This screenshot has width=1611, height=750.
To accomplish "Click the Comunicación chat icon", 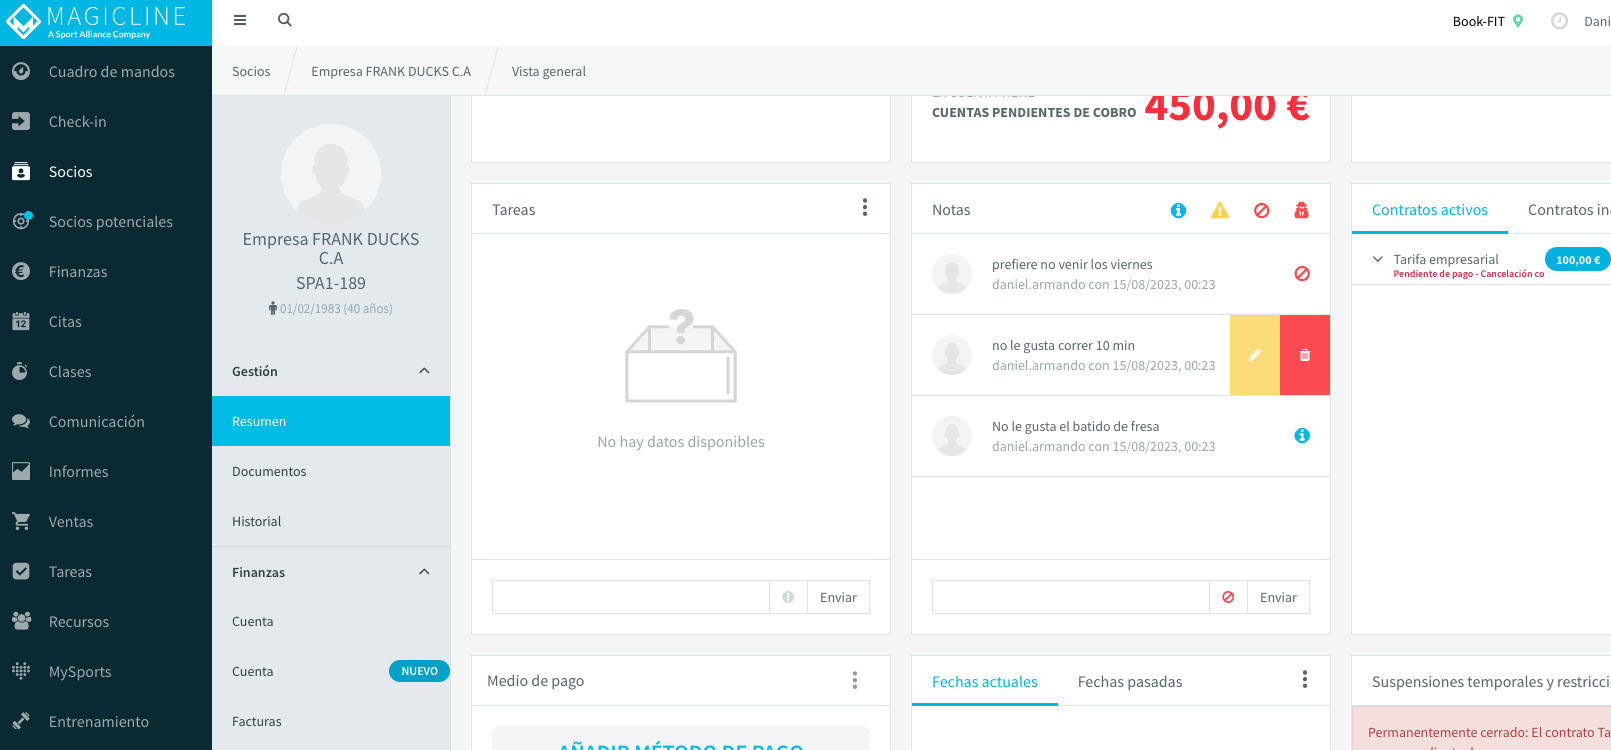I will [x=21, y=422].
